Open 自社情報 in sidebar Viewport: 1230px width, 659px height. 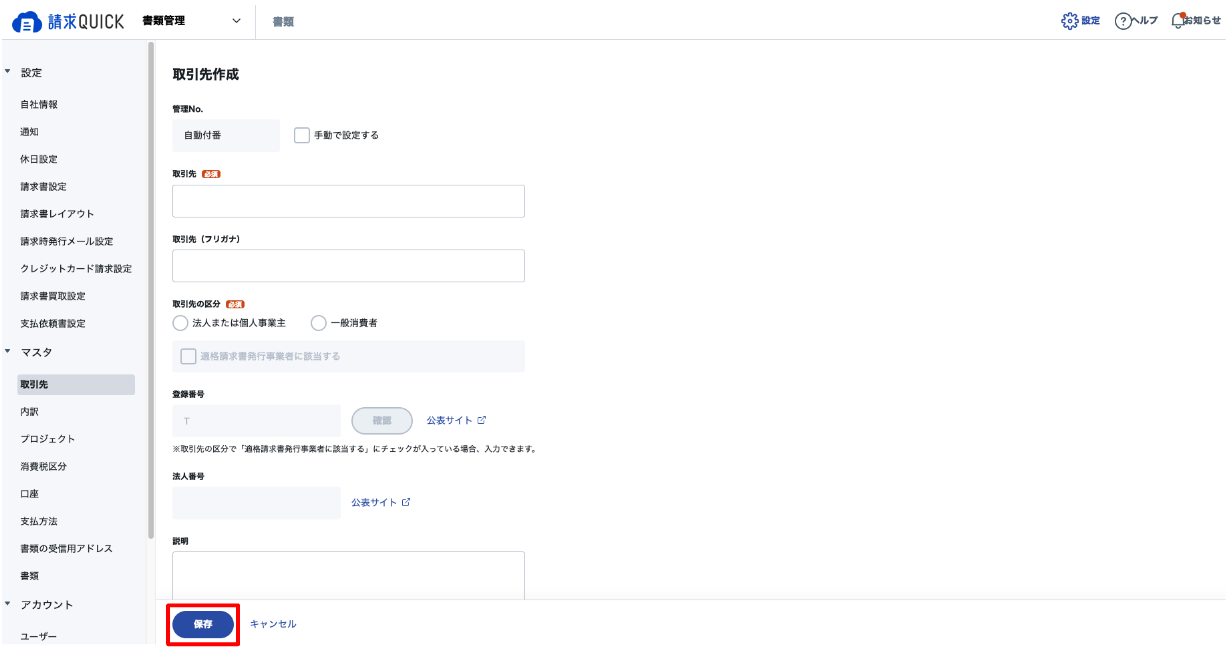pos(39,104)
